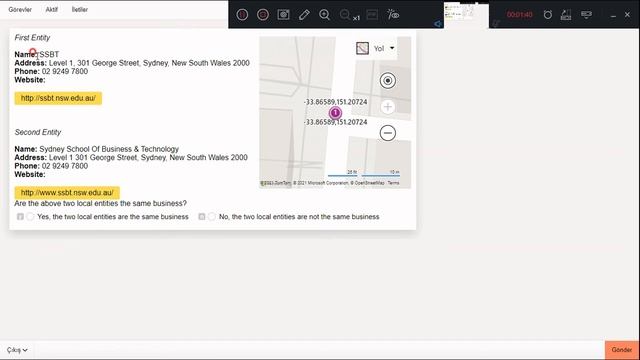The height and width of the screenshot is (360, 640).
Task: Close the recorder toolbar
Action: [627, 15]
